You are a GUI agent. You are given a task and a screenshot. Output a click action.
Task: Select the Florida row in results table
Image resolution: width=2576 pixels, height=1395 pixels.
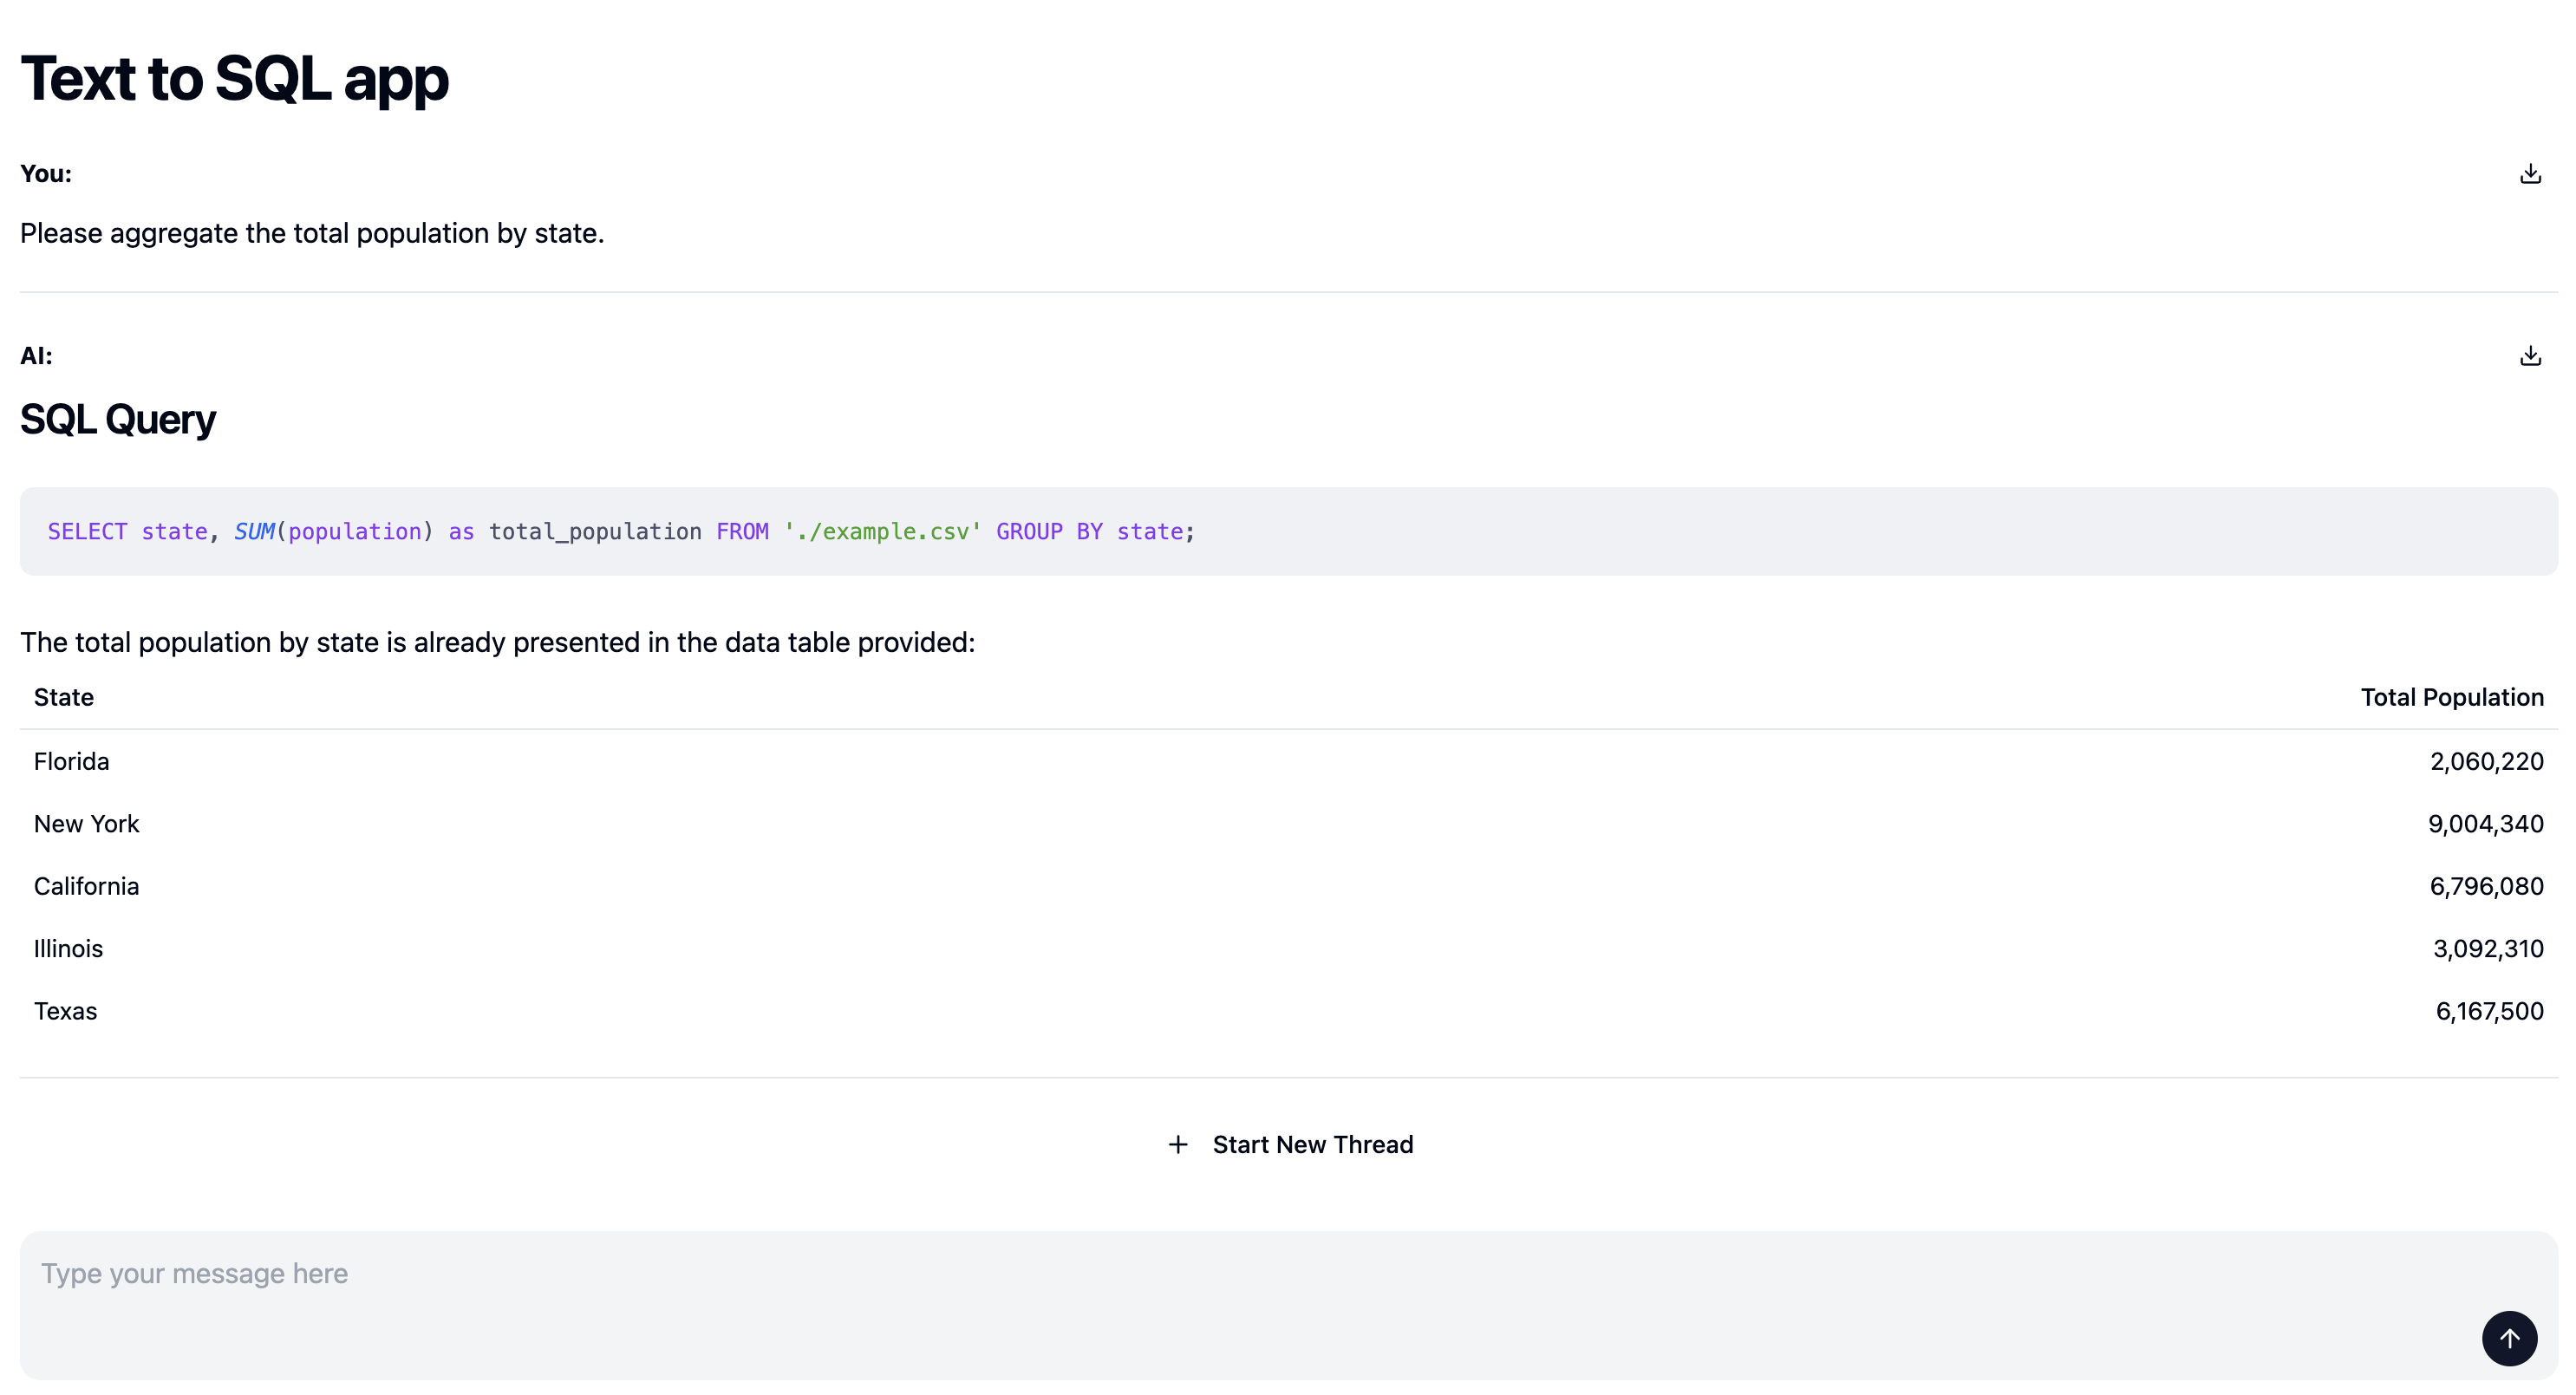coord(1288,761)
